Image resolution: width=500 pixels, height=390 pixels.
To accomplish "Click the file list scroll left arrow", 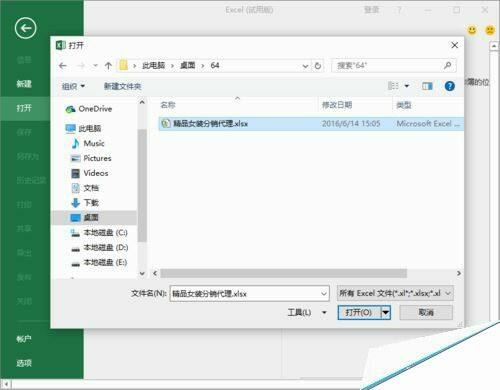I will (155, 273).
